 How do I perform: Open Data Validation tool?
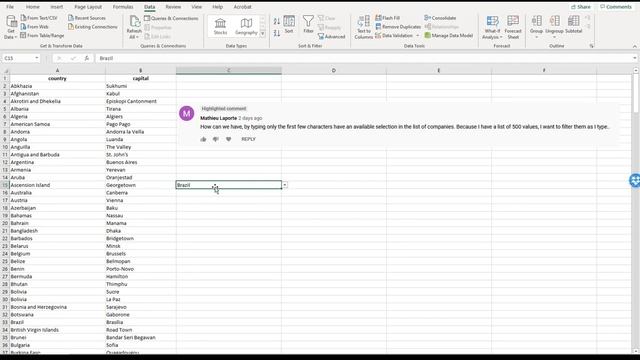click(394, 36)
